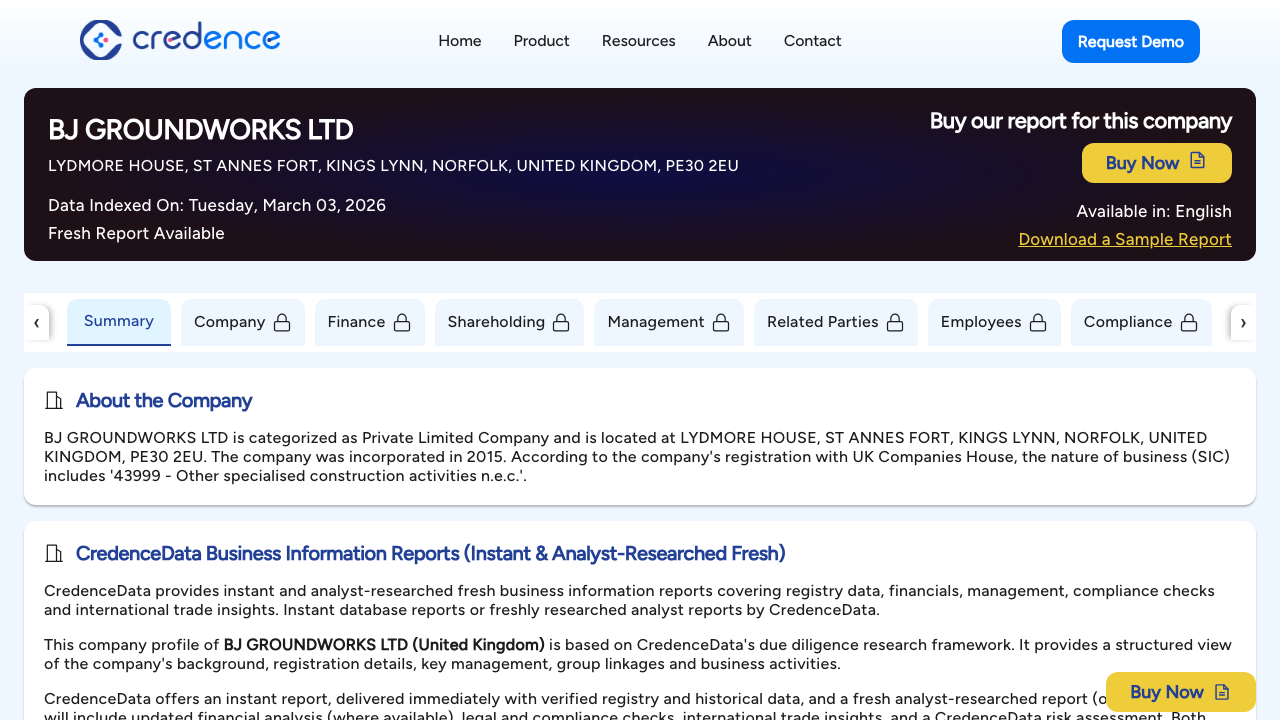Click the lock icon on the Related Parties tab

point(897,322)
